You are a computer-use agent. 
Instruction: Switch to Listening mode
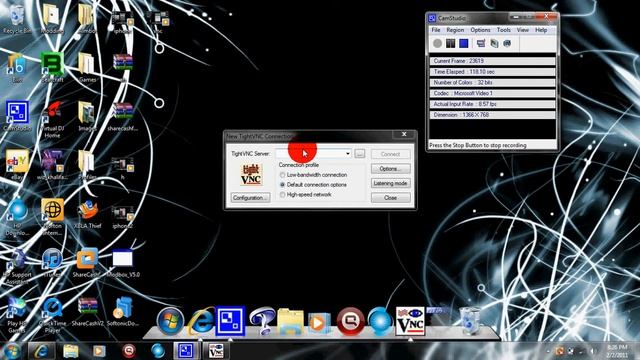click(391, 183)
